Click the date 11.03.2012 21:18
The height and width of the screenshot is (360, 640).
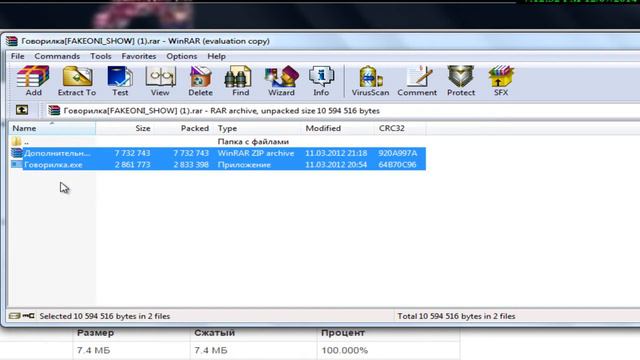click(336, 153)
